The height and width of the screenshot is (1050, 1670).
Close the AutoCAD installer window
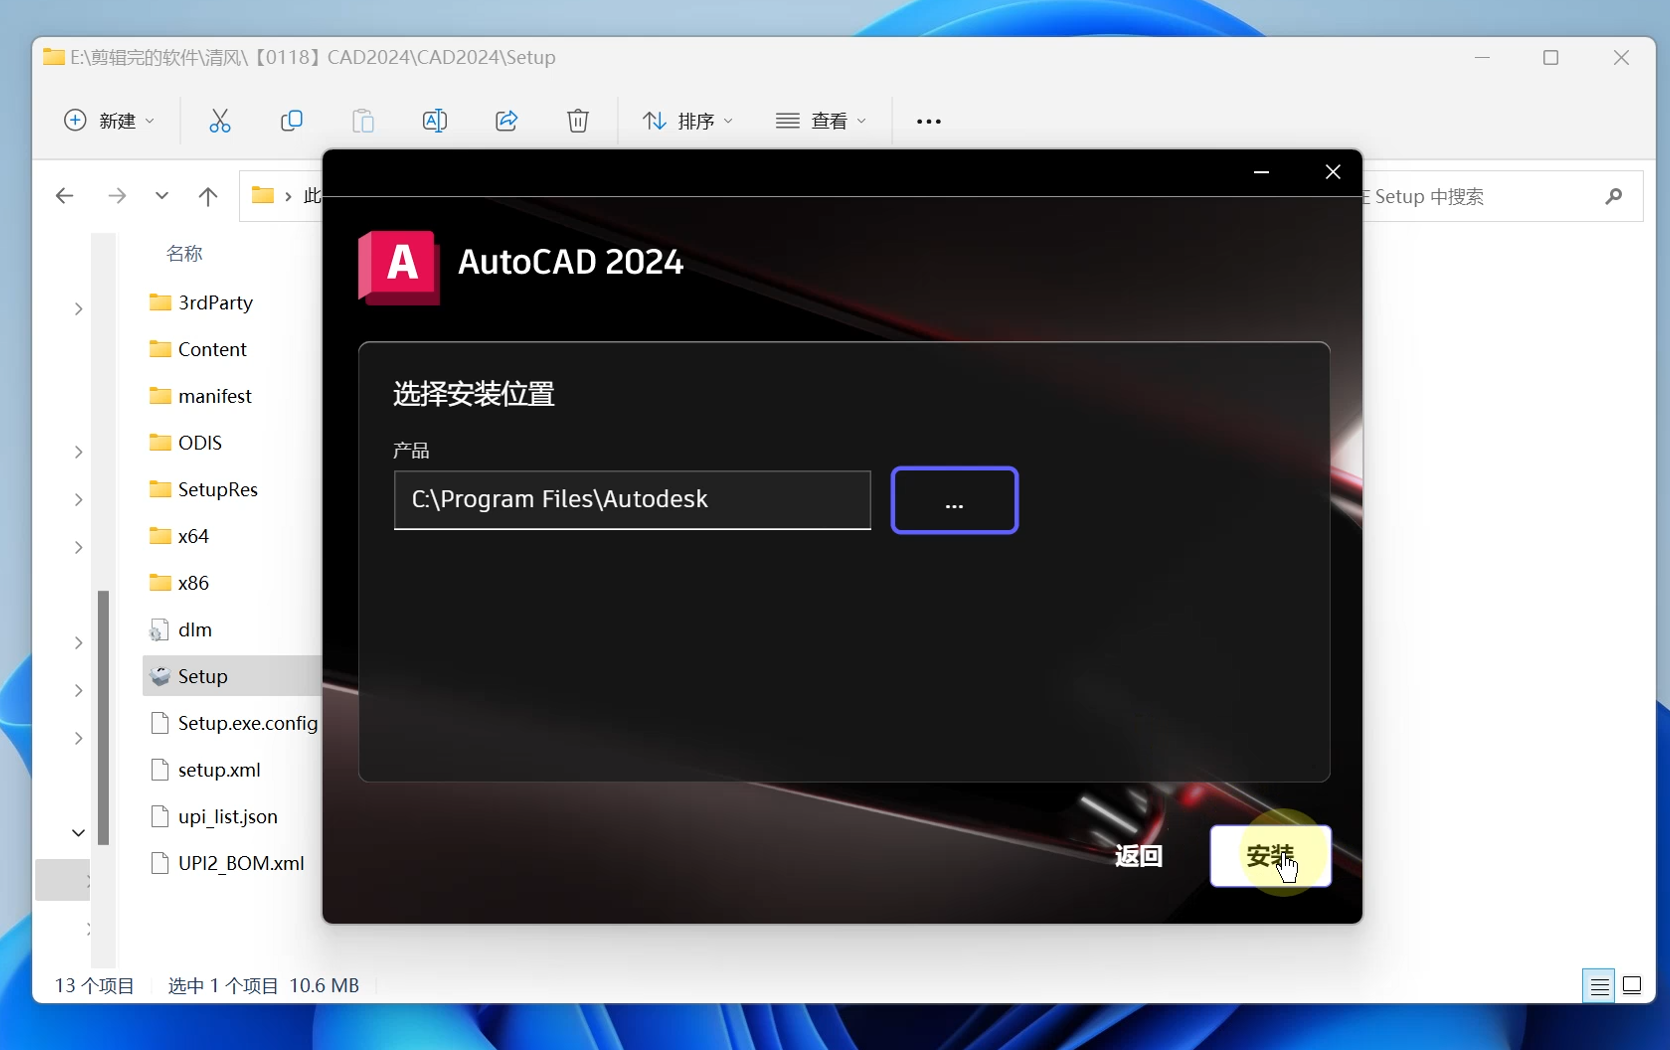[x=1333, y=172]
